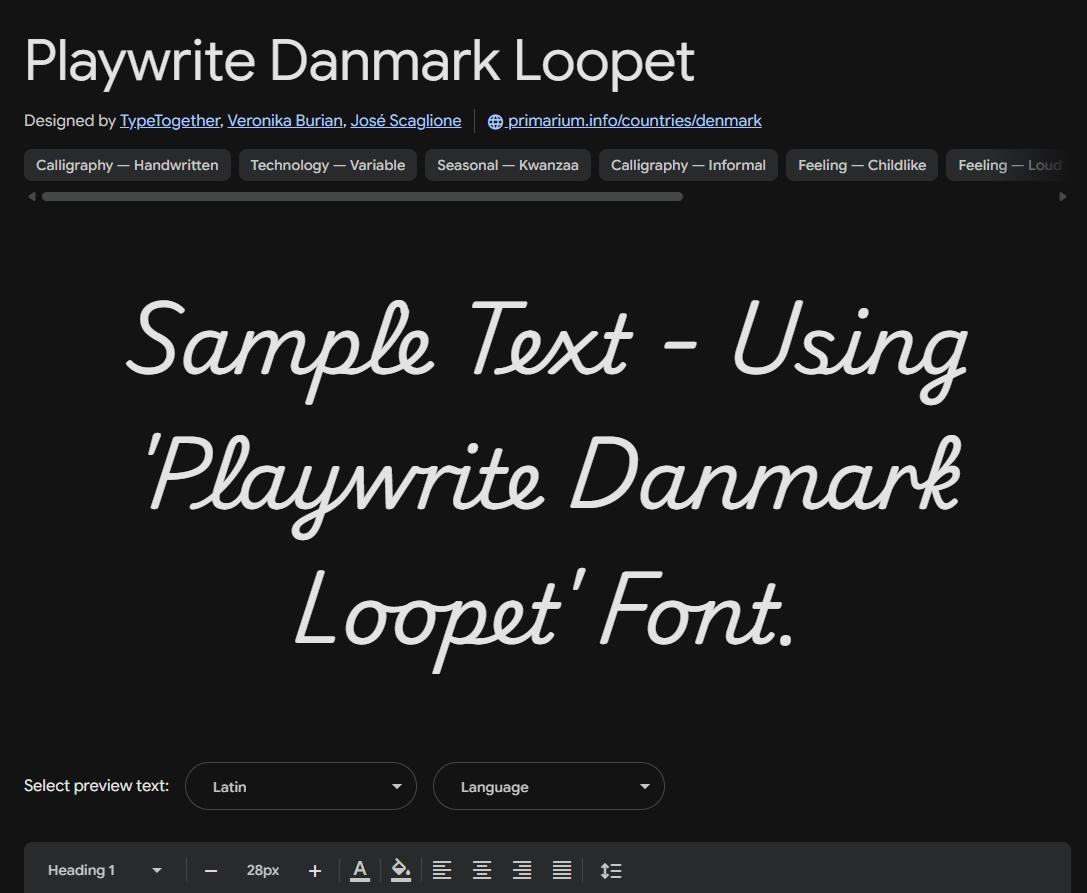Align text center
1087x893 pixels.
pyautogui.click(x=482, y=870)
